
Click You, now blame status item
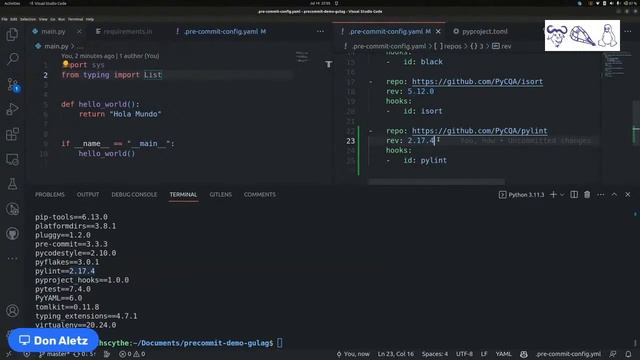coord(353,354)
